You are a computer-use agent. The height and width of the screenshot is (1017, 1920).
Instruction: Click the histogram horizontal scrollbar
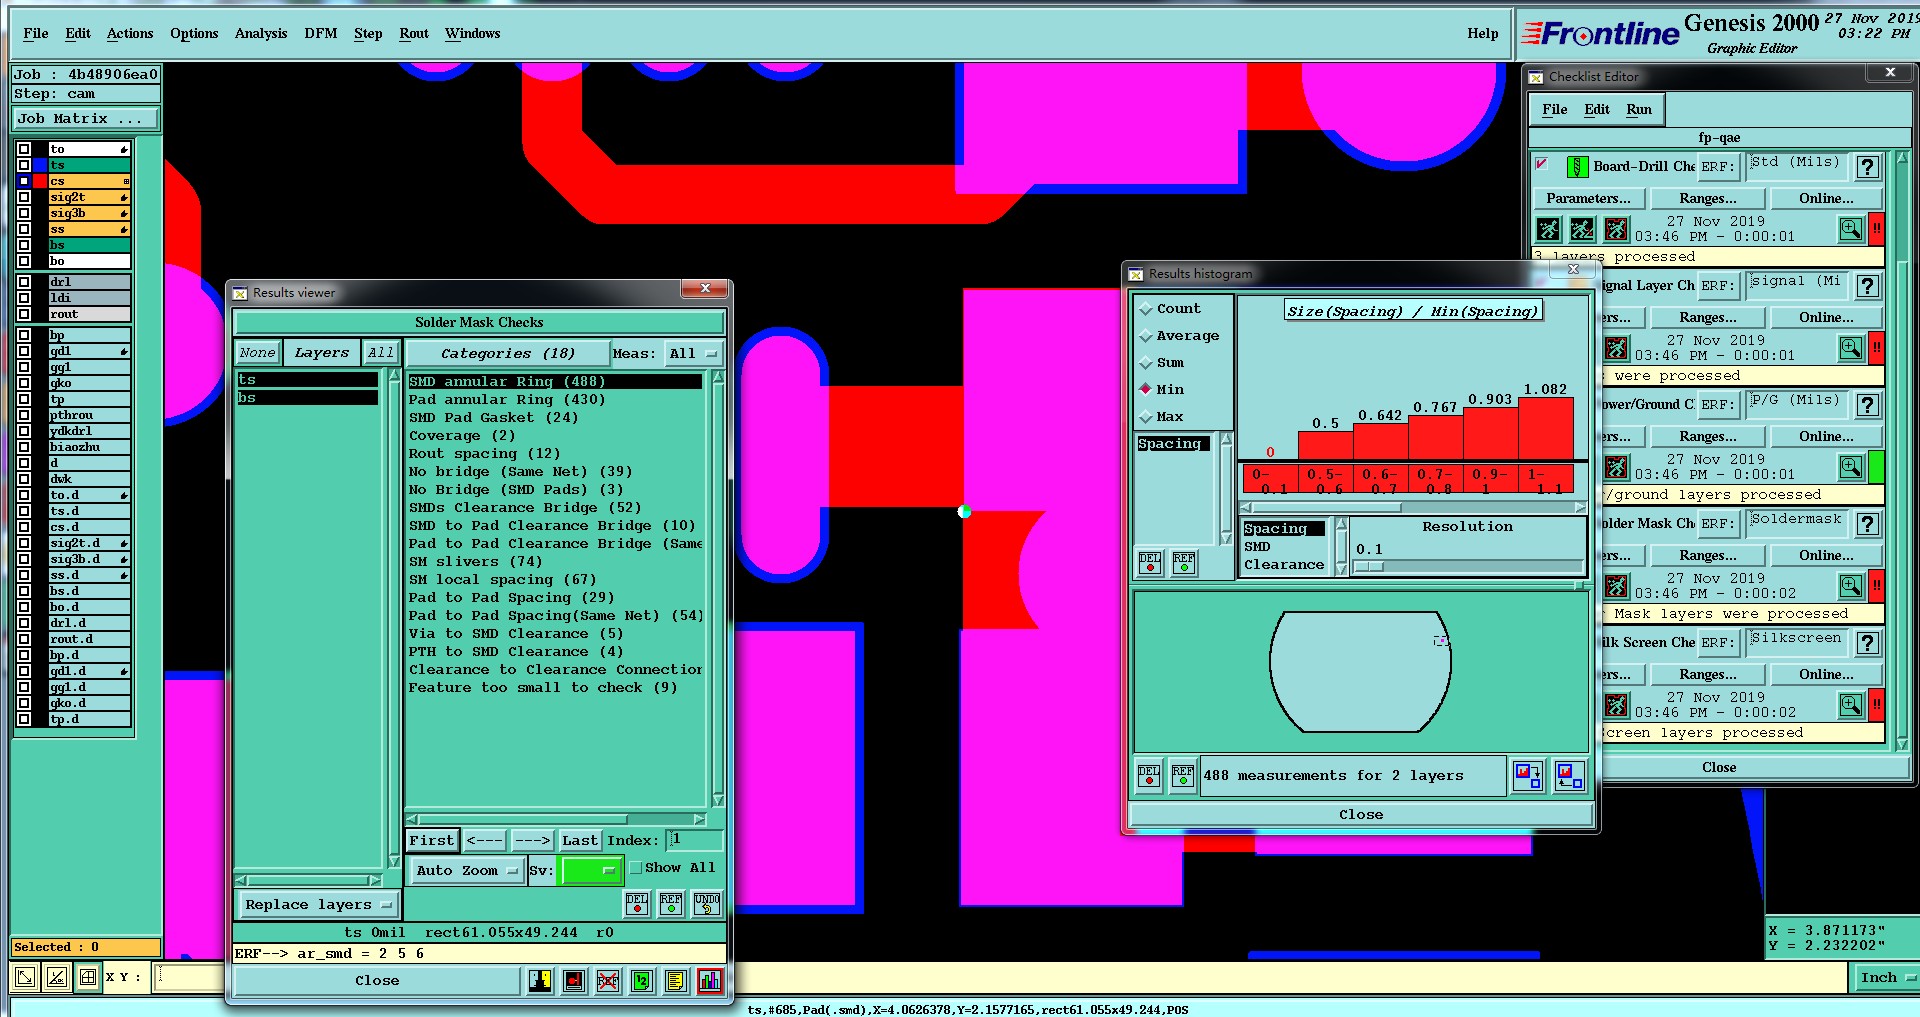[1412, 507]
